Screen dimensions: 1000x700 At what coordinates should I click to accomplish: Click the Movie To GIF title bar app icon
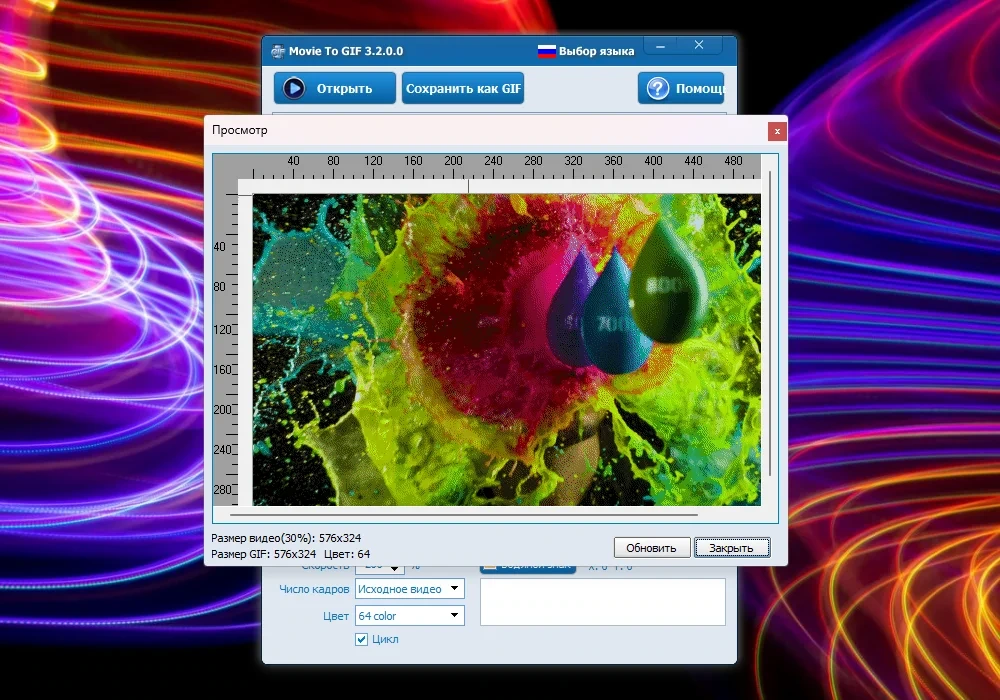pyautogui.click(x=278, y=52)
